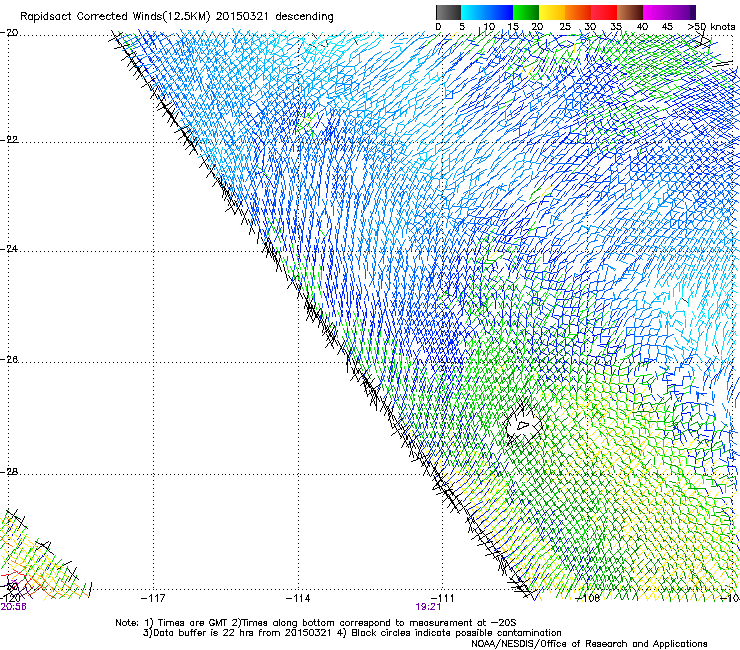Pick the brown 35-40 knots legend segment

pyautogui.click(x=630, y=12)
